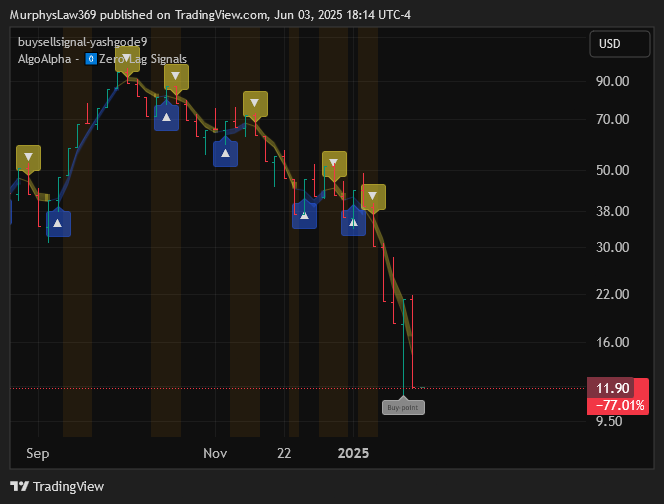
Task: Click the yellow sell marker near 90.00 level
Action: point(176,77)
